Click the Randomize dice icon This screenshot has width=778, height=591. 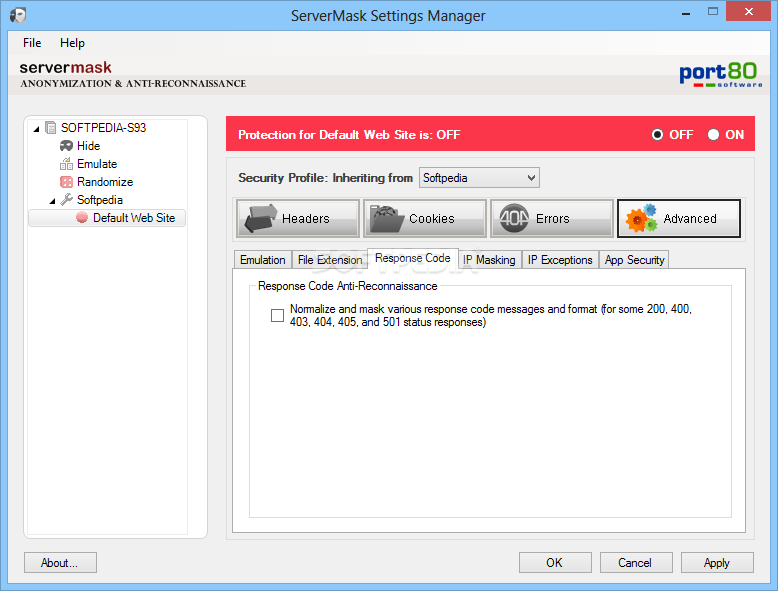[66, 182]
